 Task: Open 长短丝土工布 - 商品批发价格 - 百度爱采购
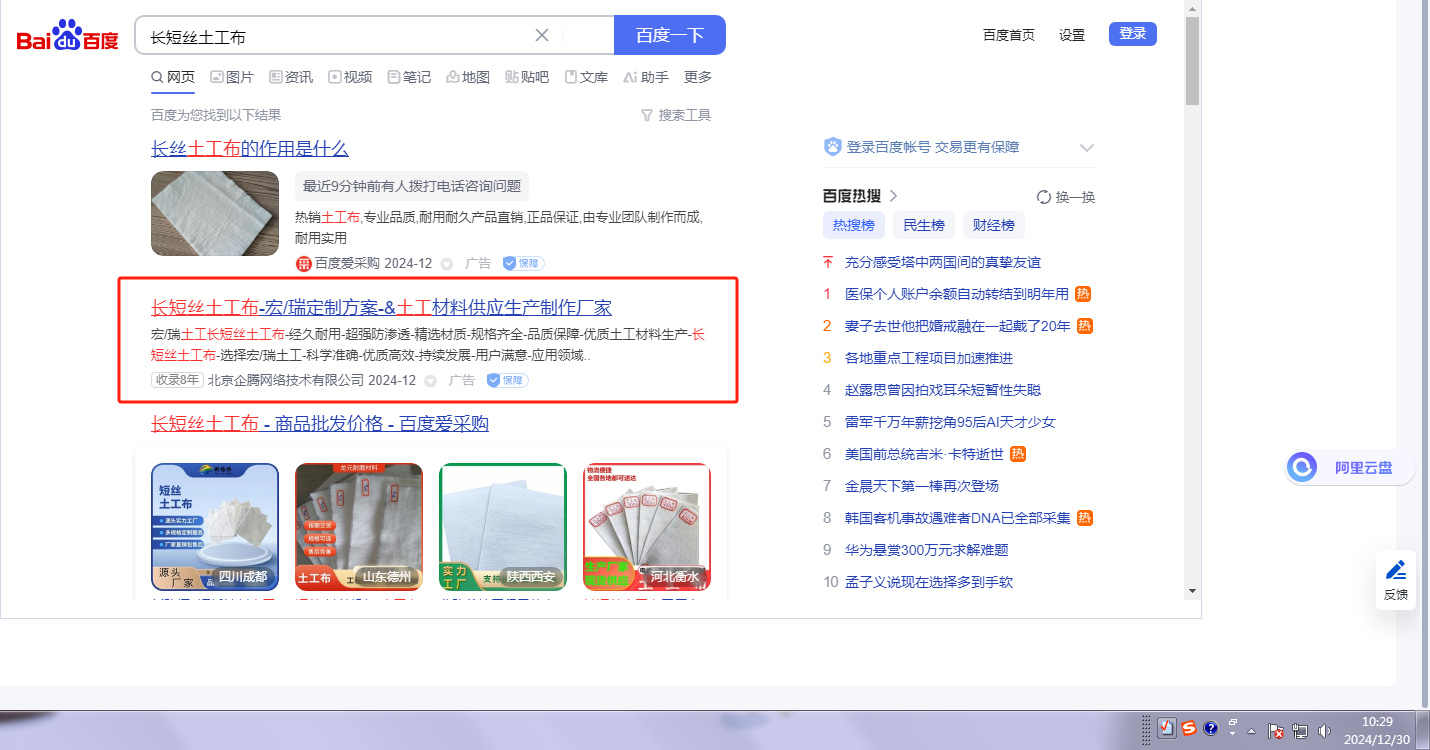(x=320, y=424)
